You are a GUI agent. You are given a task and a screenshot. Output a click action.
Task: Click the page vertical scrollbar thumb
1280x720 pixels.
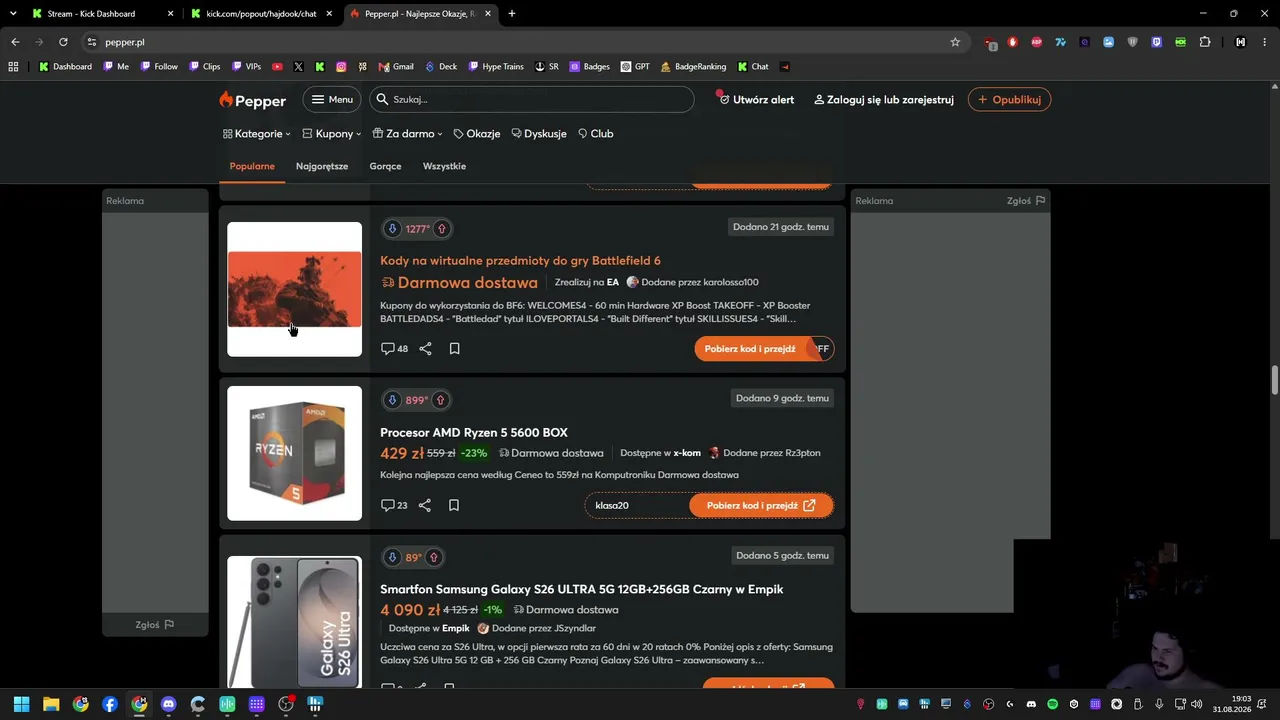pos(1275,381)
